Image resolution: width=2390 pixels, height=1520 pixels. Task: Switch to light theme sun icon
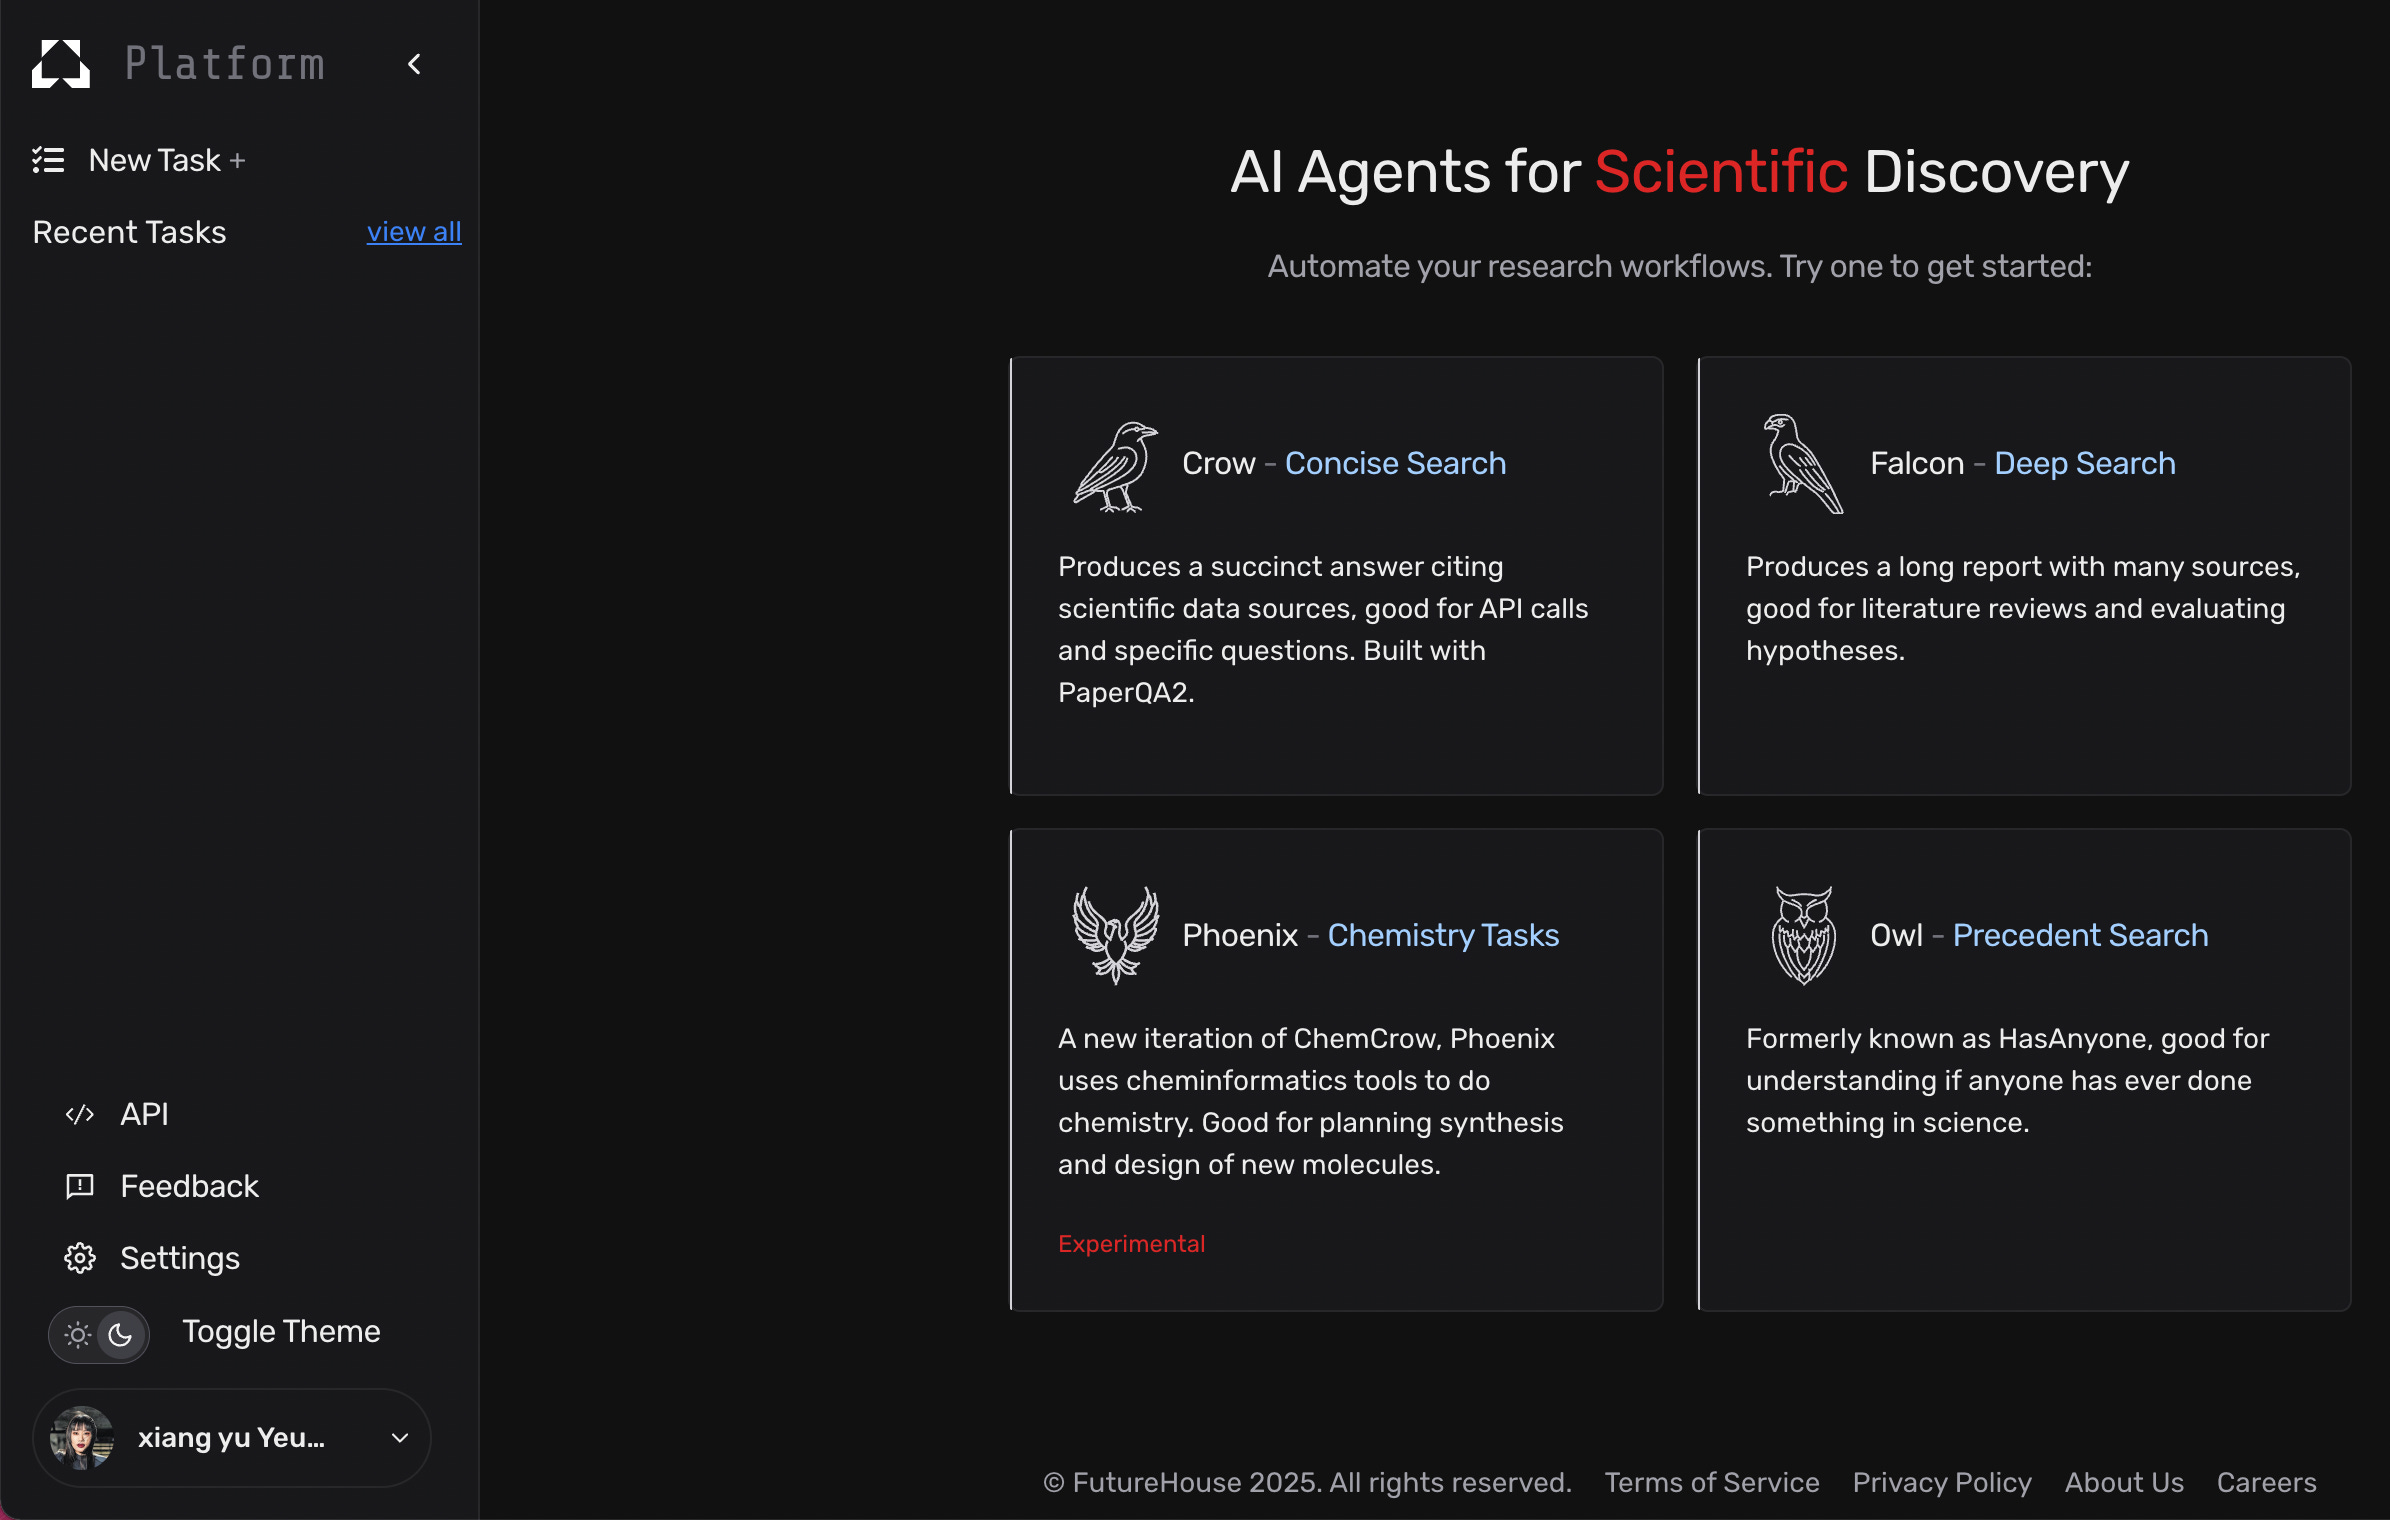[x=77, y=1334]
